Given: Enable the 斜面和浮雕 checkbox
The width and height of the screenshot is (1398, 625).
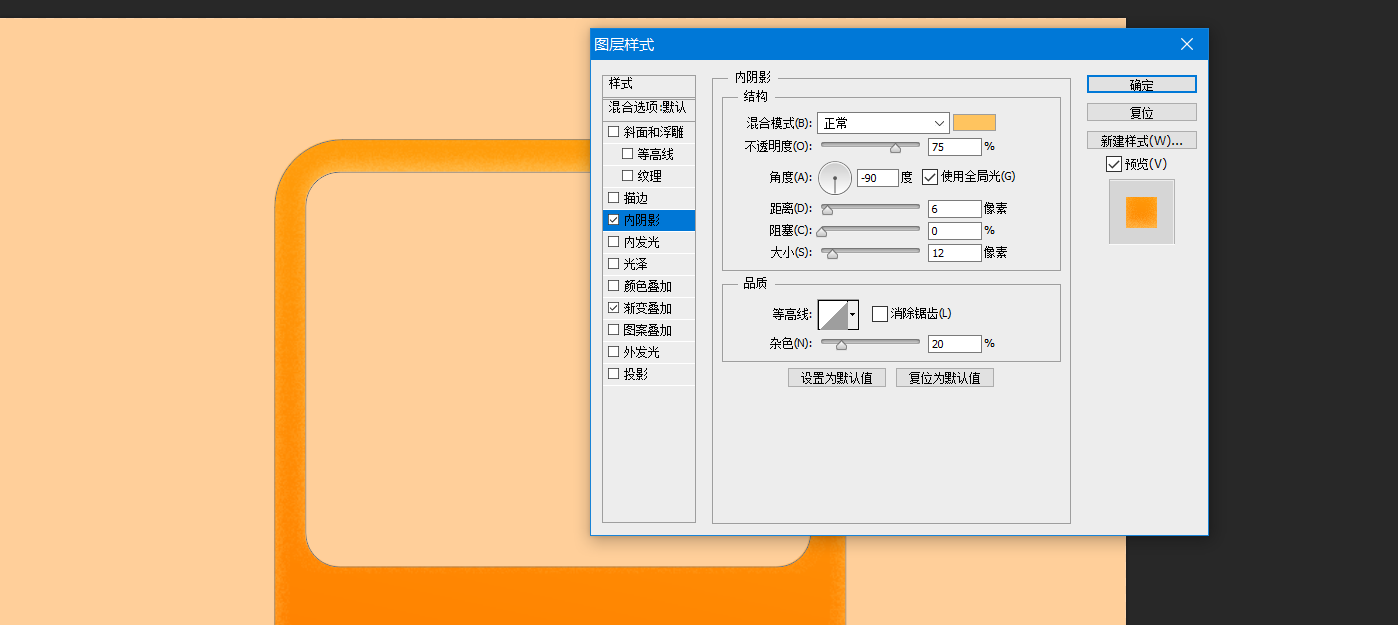Looking at the screenshot, I should 614,132.
